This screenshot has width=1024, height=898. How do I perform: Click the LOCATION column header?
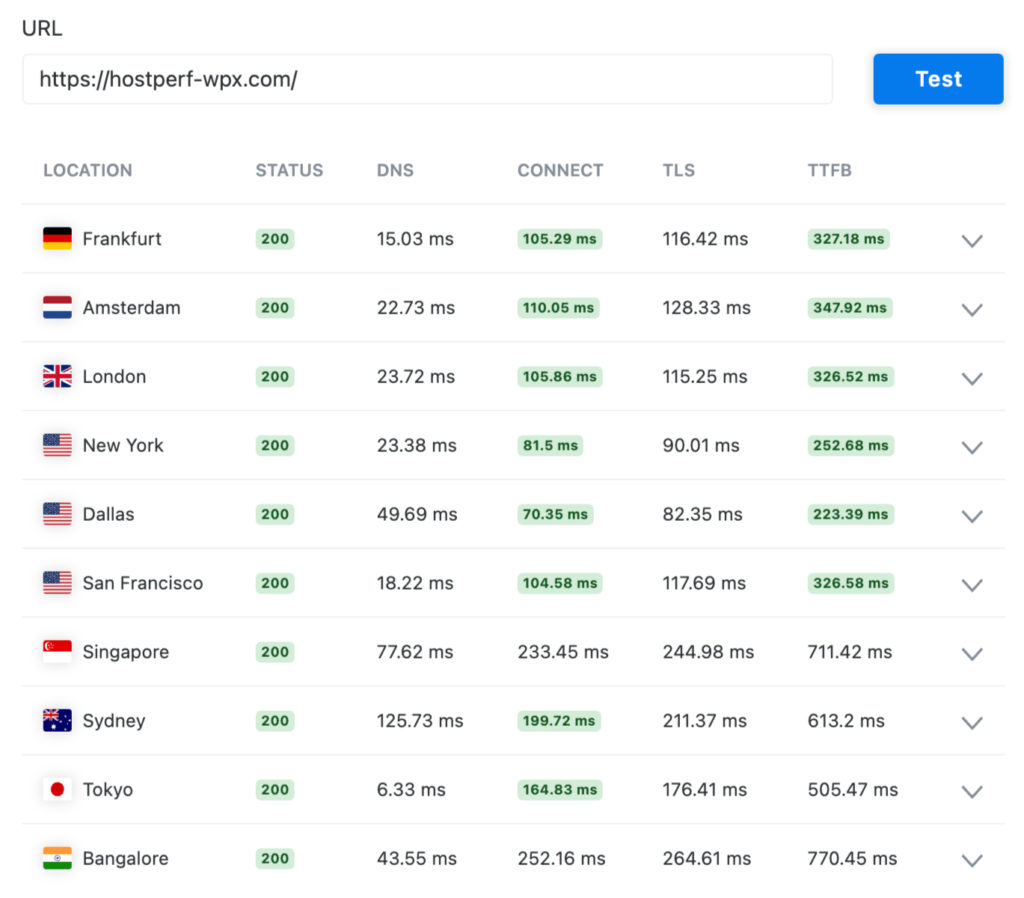tap(88, 170)
